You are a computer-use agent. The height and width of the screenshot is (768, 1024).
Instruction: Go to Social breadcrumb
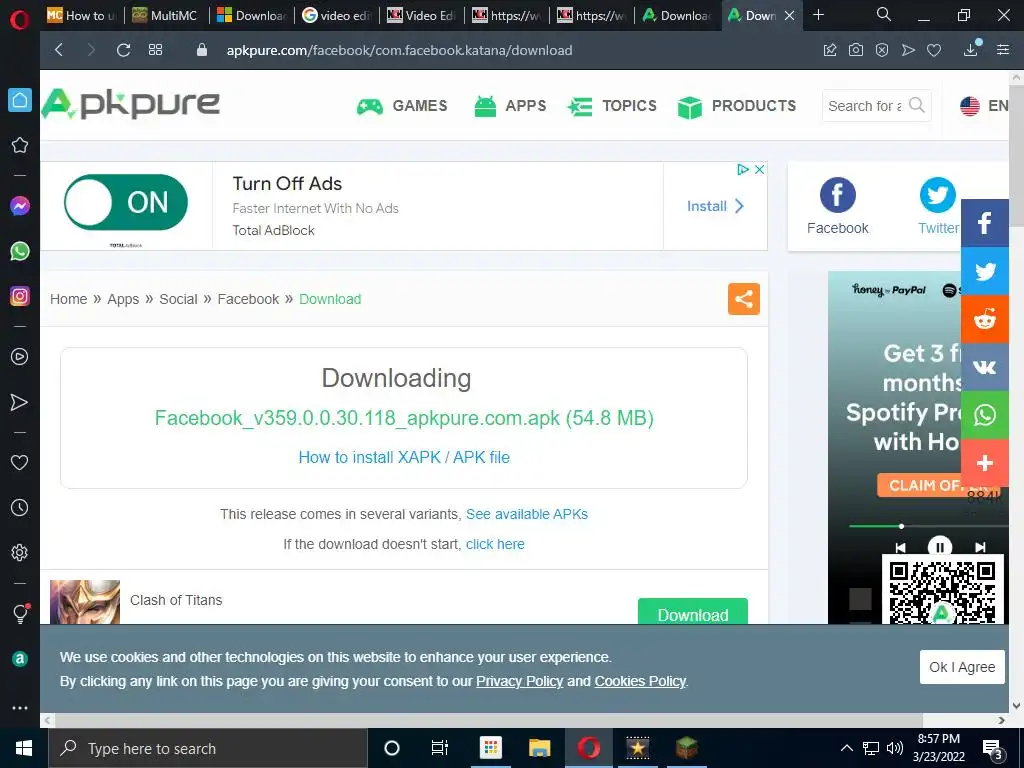(178, 299)
